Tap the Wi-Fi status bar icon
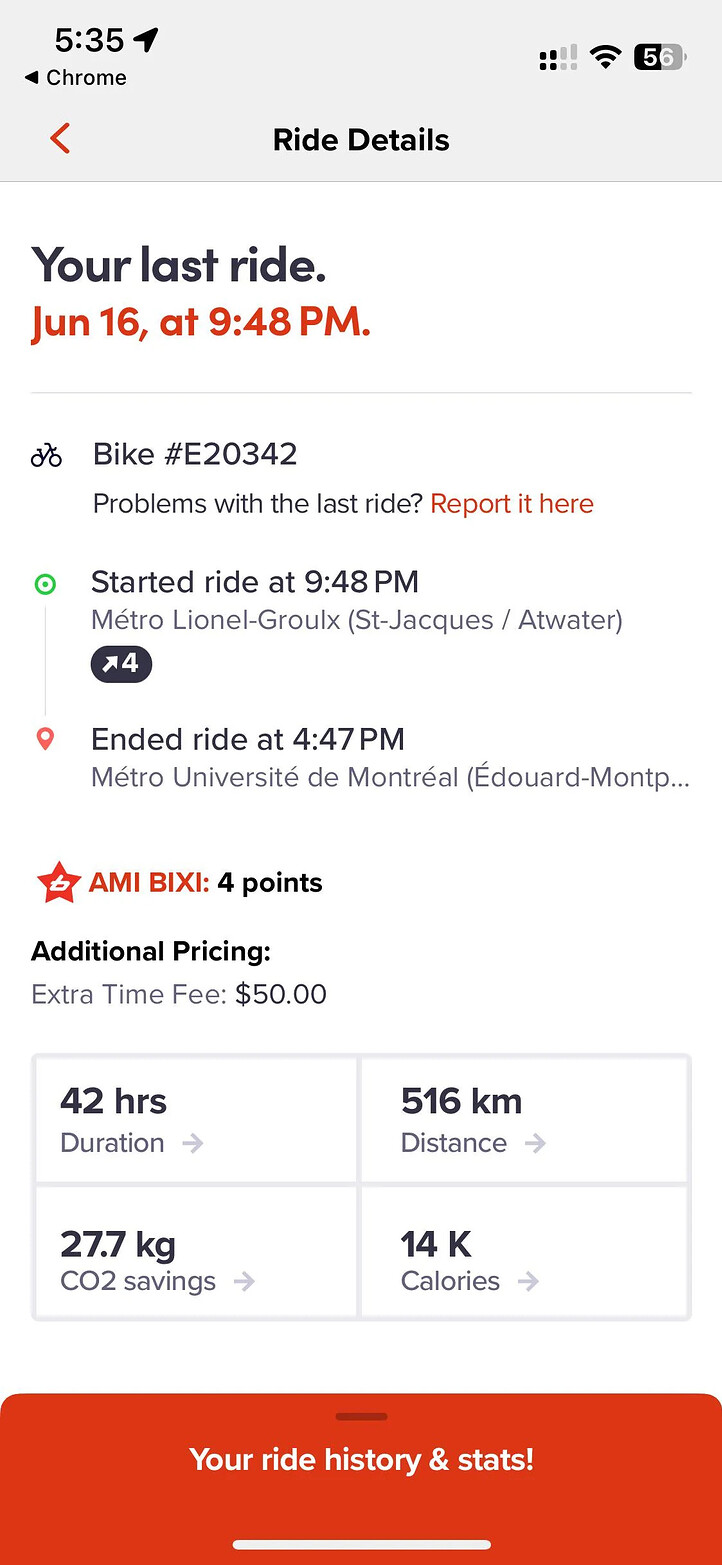The image size is (722, 1565). pos(604,58)
